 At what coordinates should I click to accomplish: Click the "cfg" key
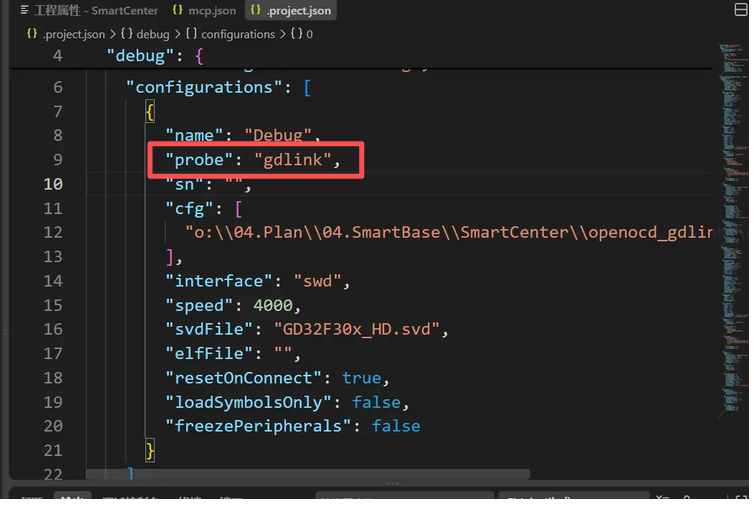(x=190, y=210)
